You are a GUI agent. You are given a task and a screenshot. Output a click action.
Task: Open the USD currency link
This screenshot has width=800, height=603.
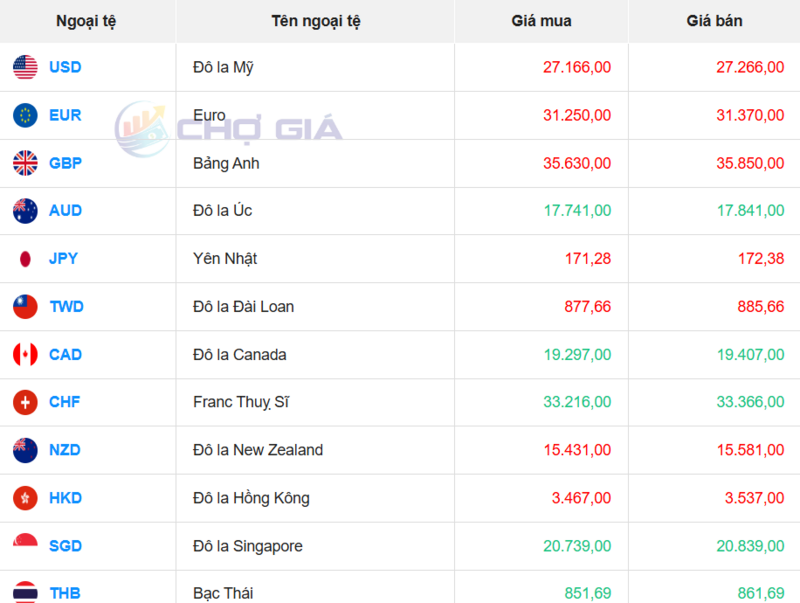65,67
